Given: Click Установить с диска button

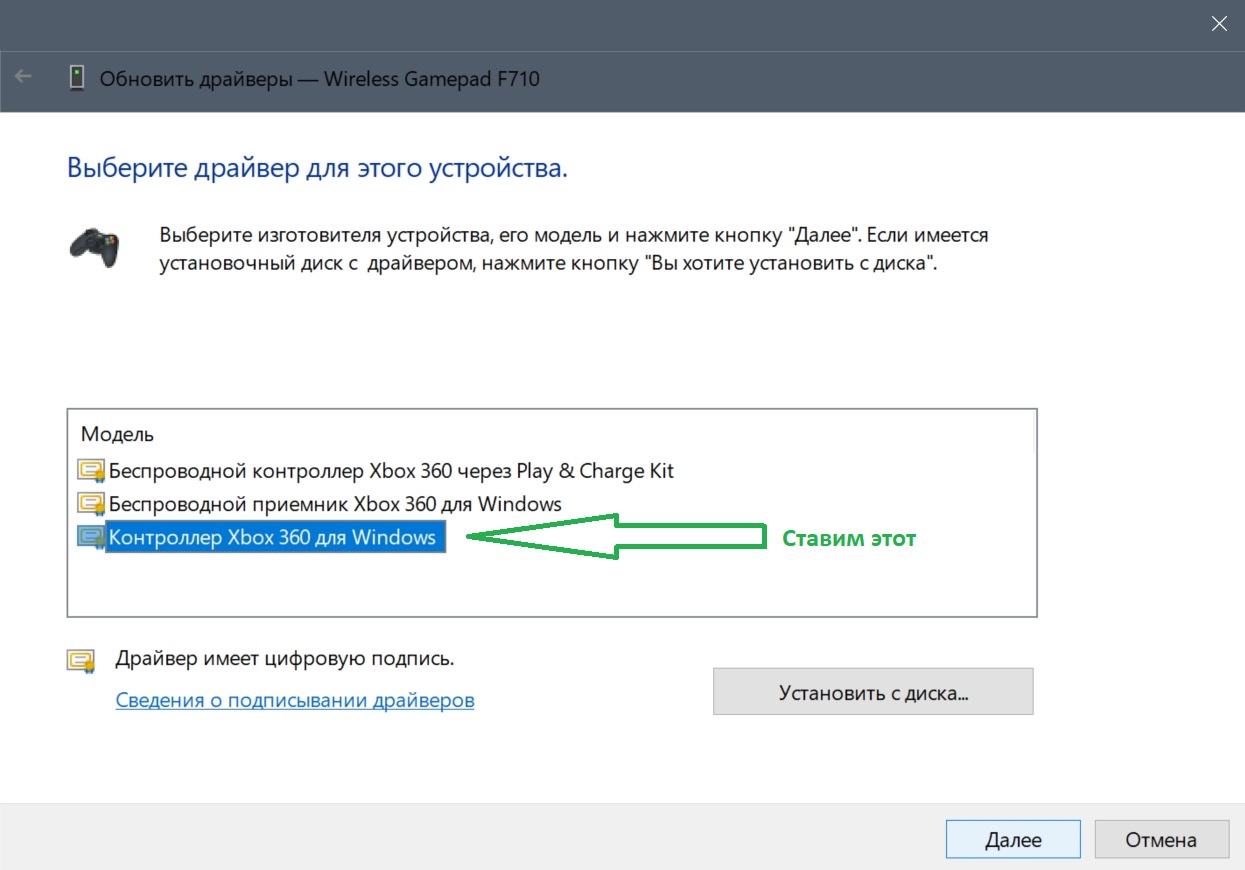Looking at the screenshot, I should [873, 692].
